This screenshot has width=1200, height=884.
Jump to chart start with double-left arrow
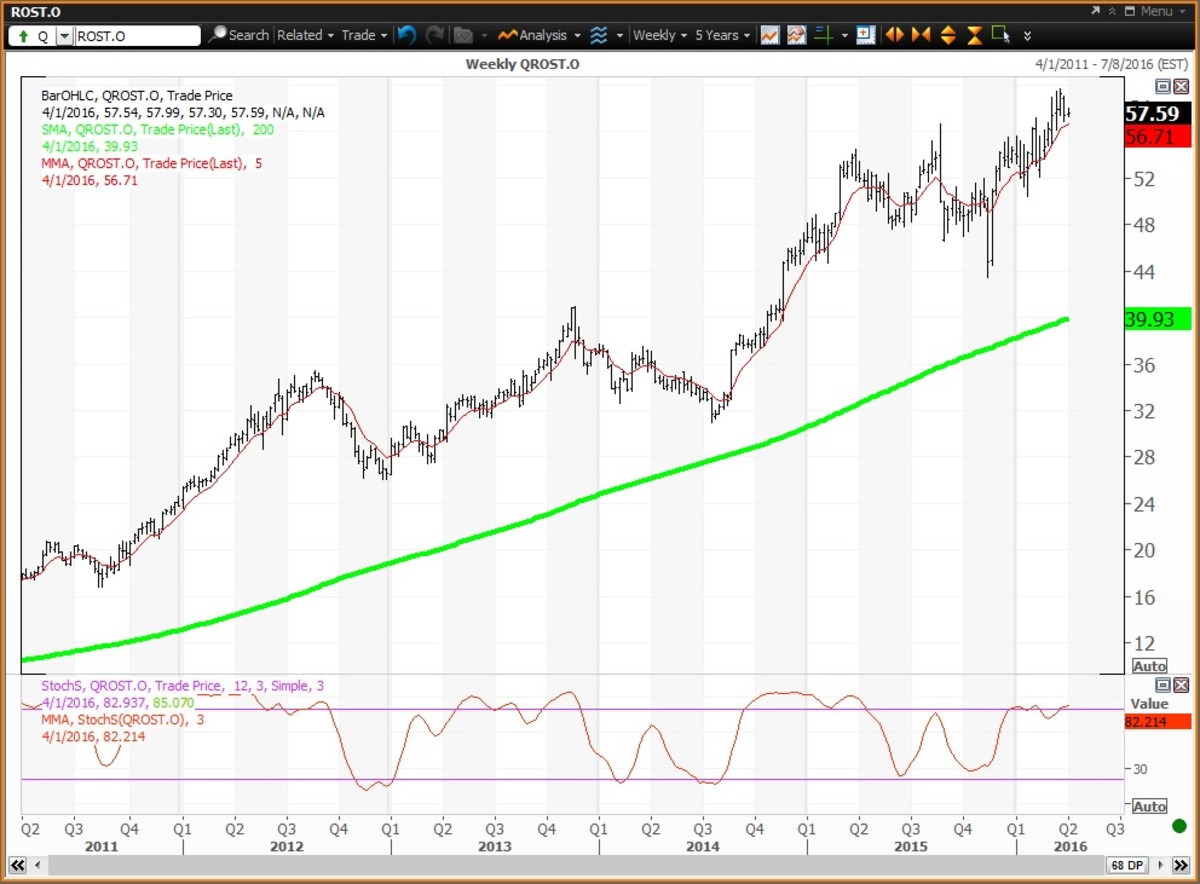pyautogui.click(x=16, y=864)
